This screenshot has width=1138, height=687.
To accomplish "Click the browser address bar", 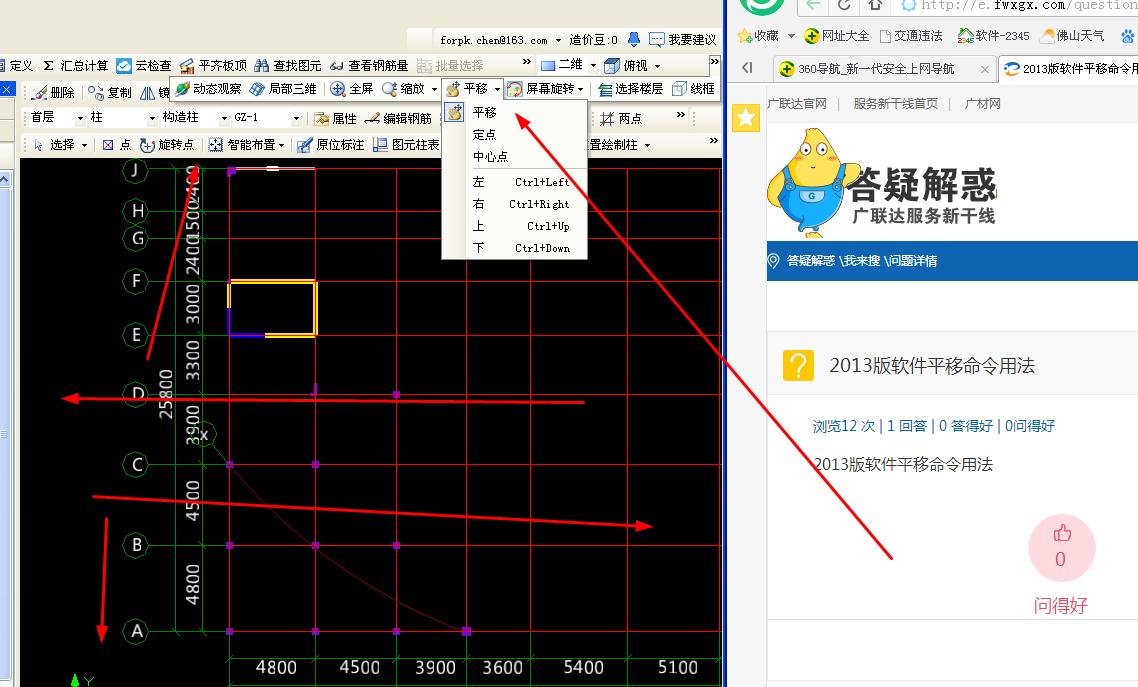I will [1018, 6].
